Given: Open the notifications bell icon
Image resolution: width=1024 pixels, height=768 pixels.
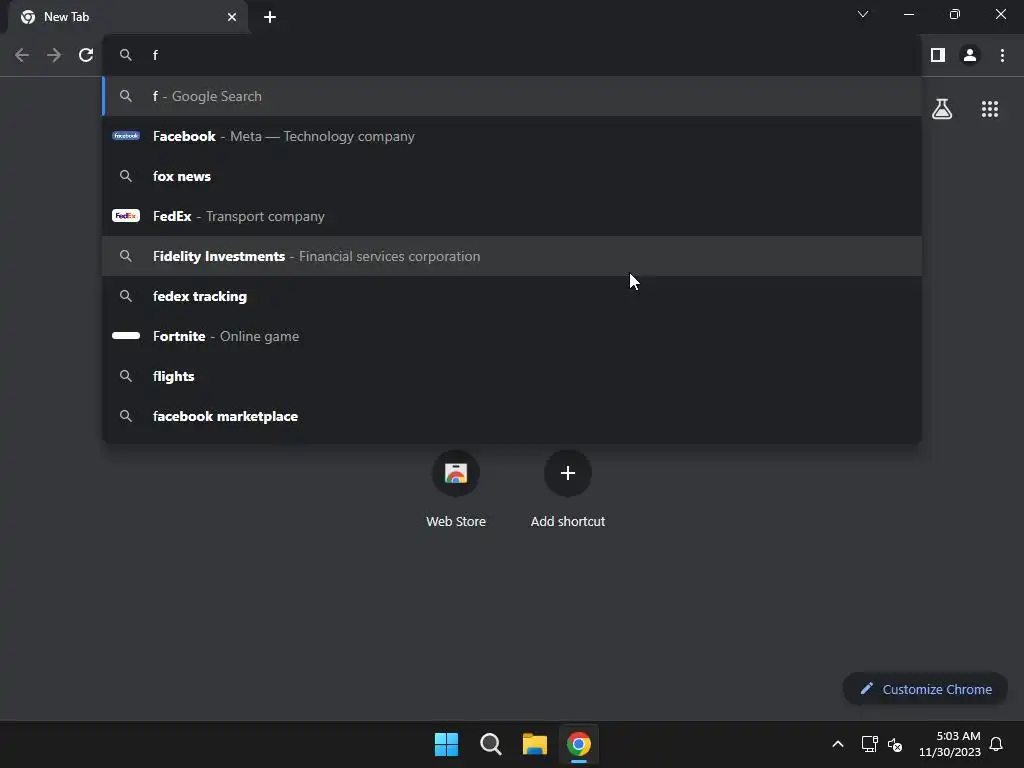Looking at the screenshot, I should [996, 744].
